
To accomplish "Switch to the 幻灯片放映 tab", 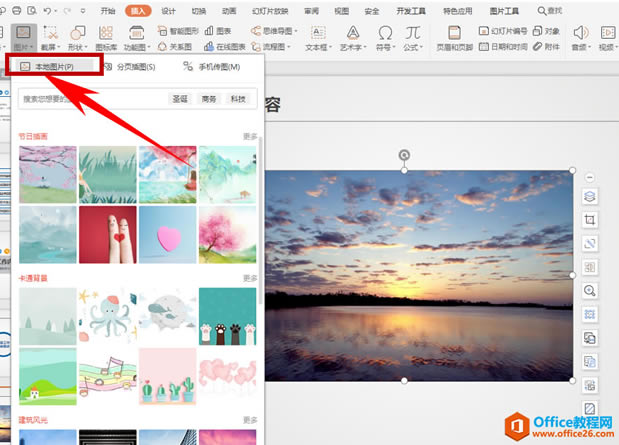I will coord(270,11).
